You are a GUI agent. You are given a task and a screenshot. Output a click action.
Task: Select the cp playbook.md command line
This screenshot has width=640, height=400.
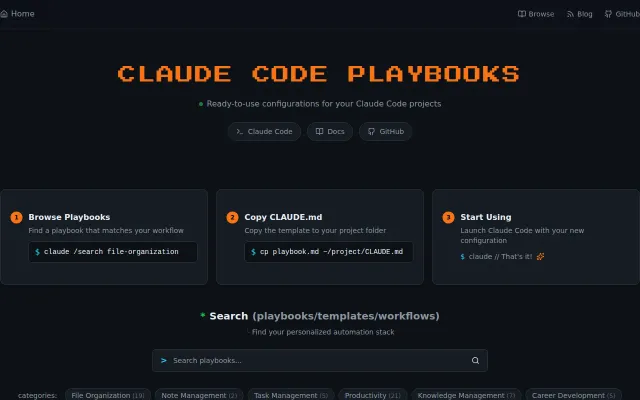(x=329, y=252)
